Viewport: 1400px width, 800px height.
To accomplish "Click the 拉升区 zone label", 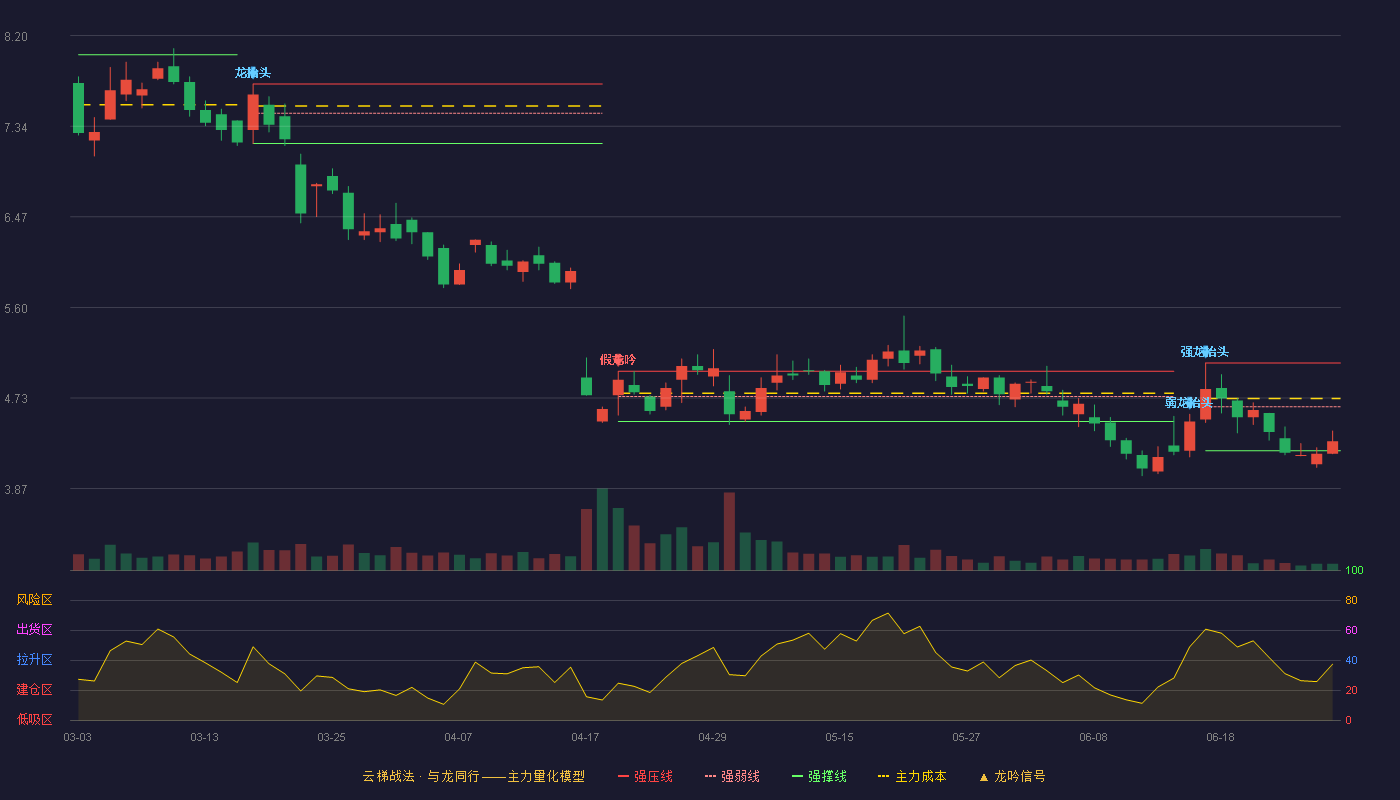I will [34, 660].
